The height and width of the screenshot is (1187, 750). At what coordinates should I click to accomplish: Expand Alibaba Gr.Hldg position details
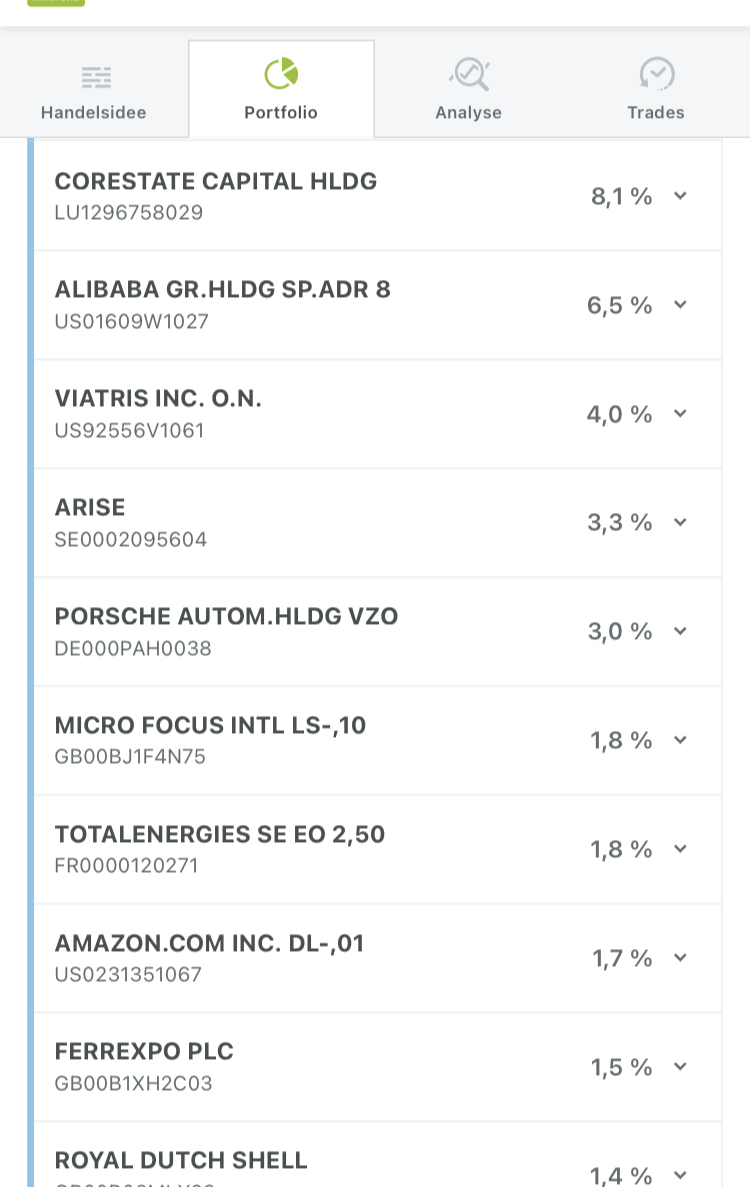tap(680, 305)
